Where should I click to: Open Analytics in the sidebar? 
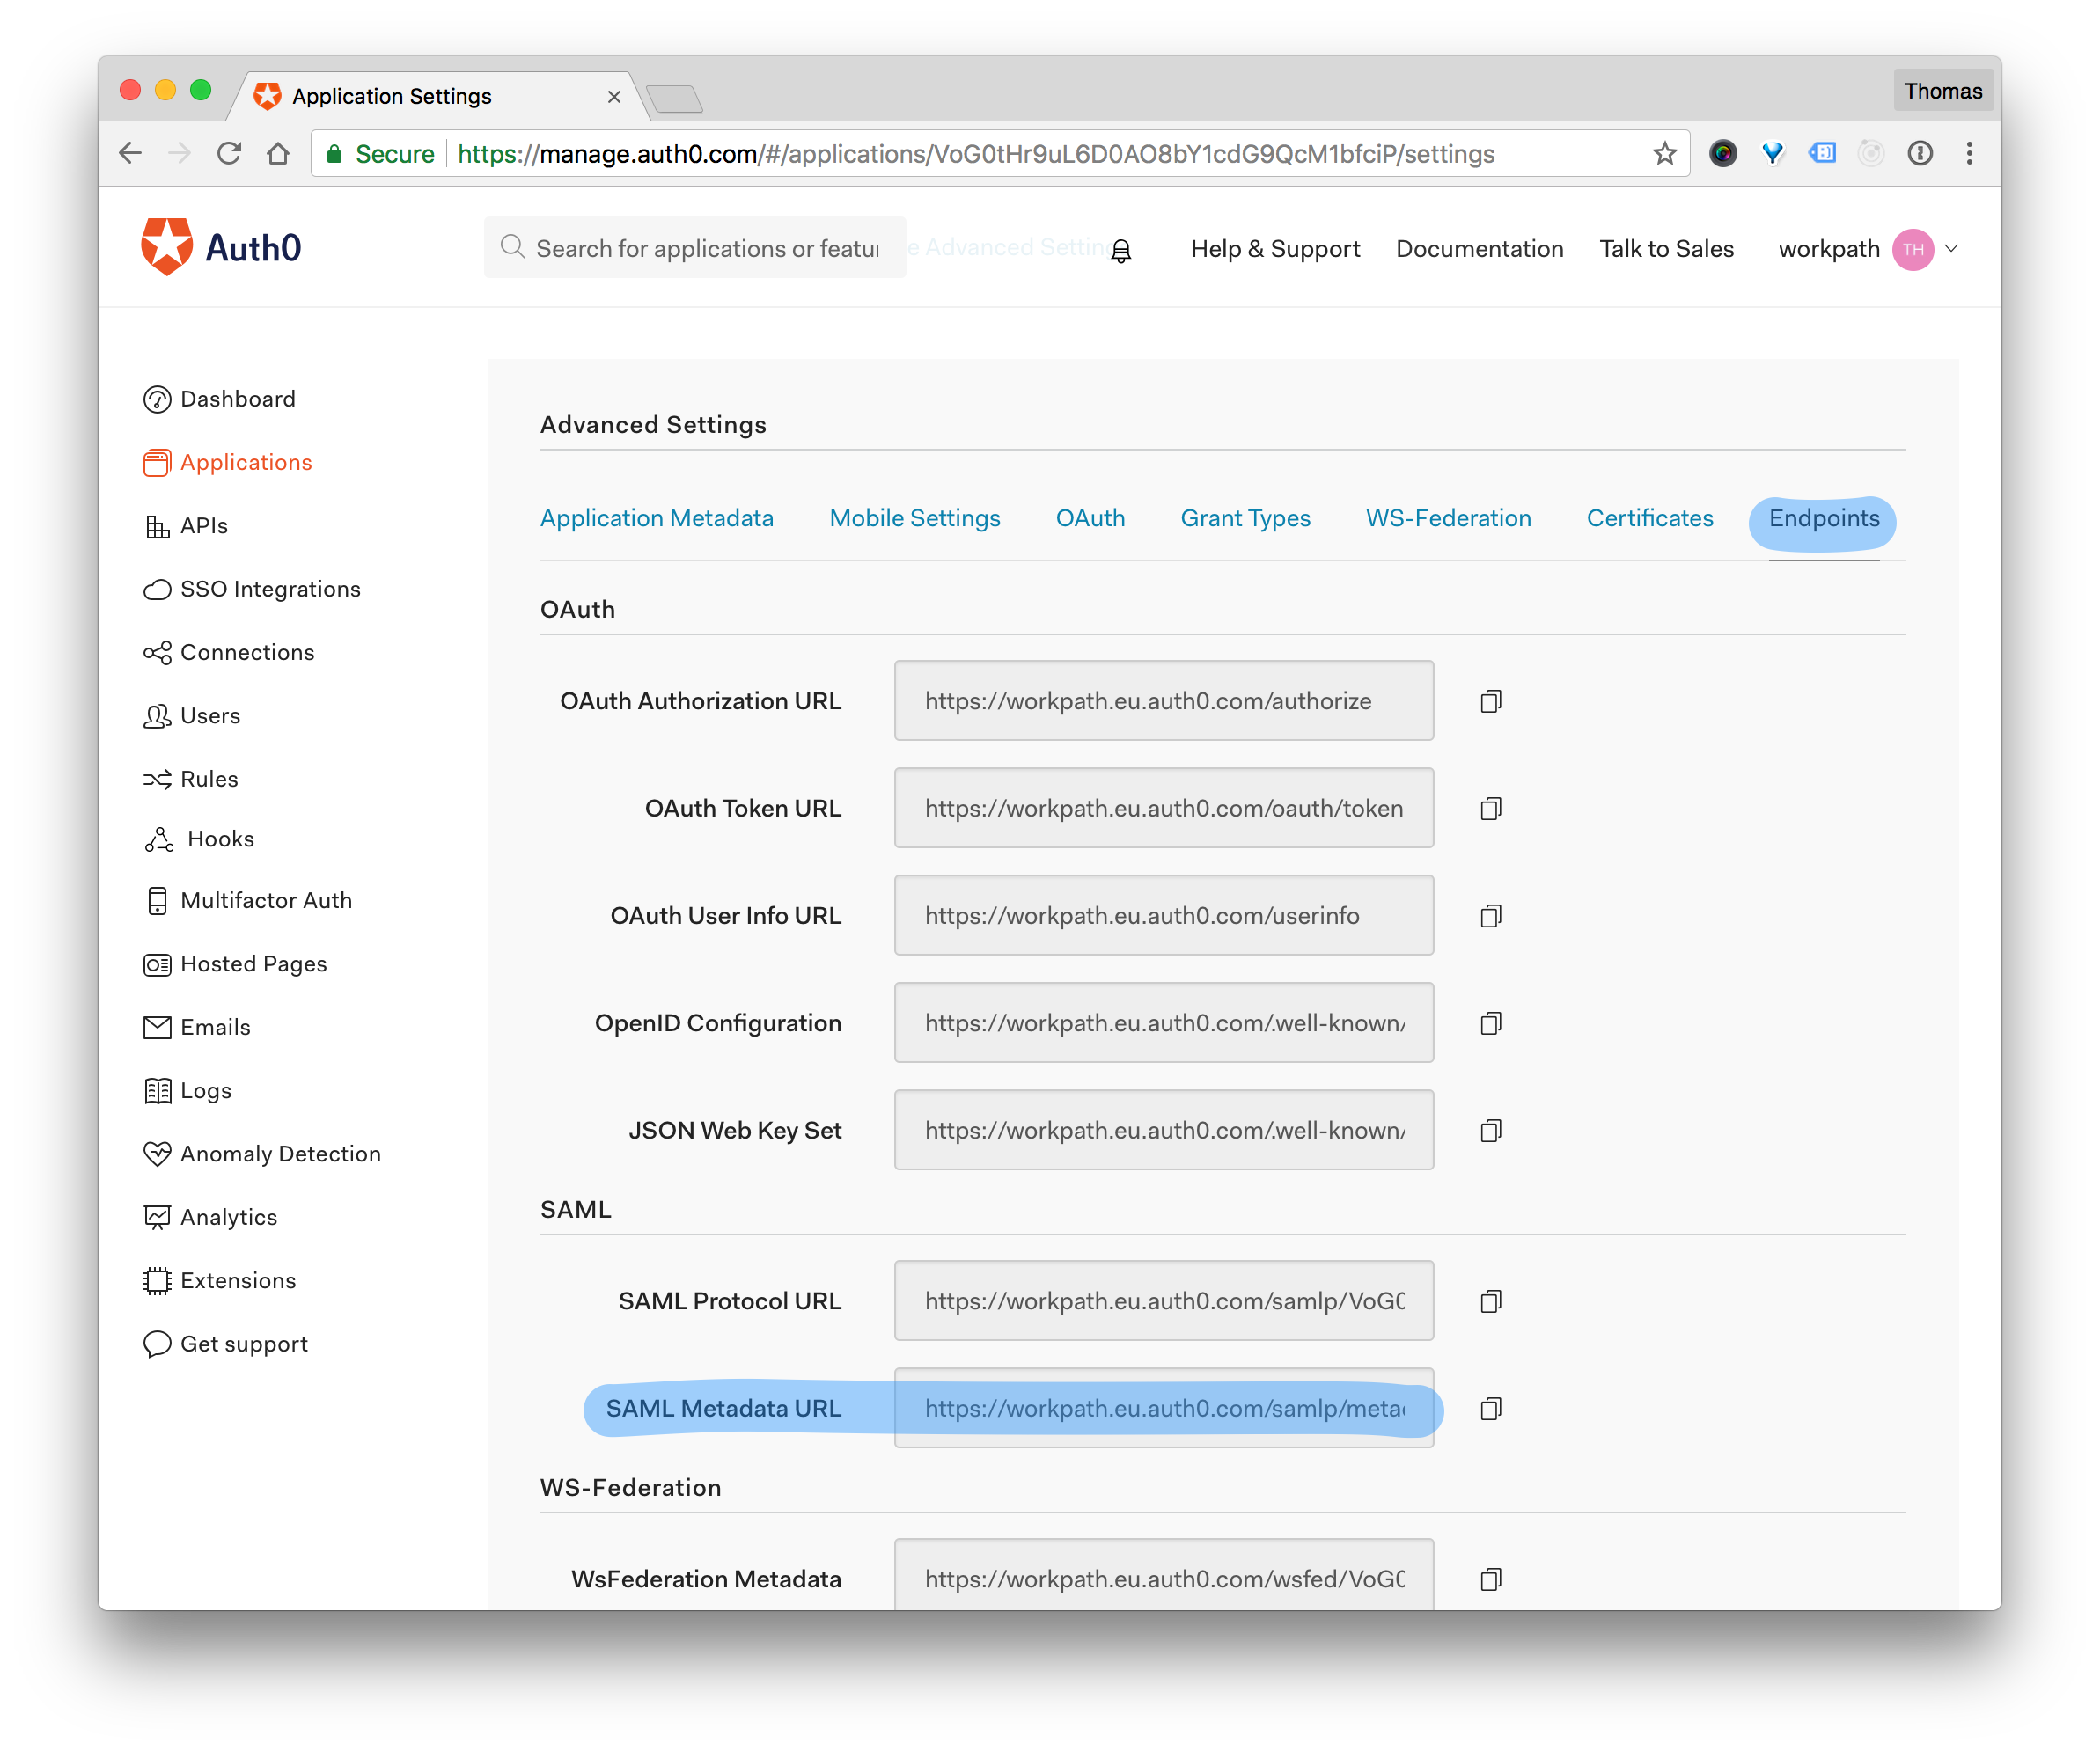point(211,1217)
